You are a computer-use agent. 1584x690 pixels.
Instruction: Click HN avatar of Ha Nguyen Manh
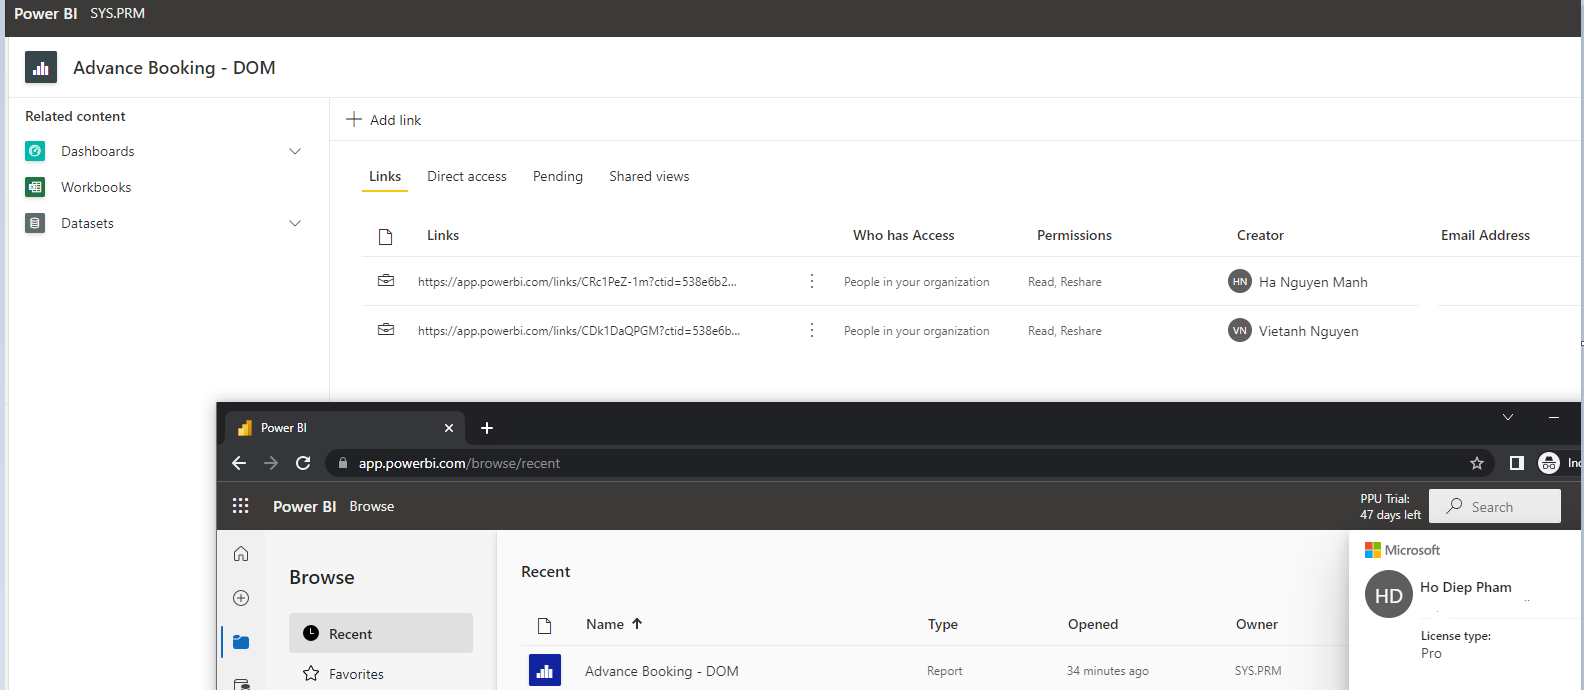1240,281
